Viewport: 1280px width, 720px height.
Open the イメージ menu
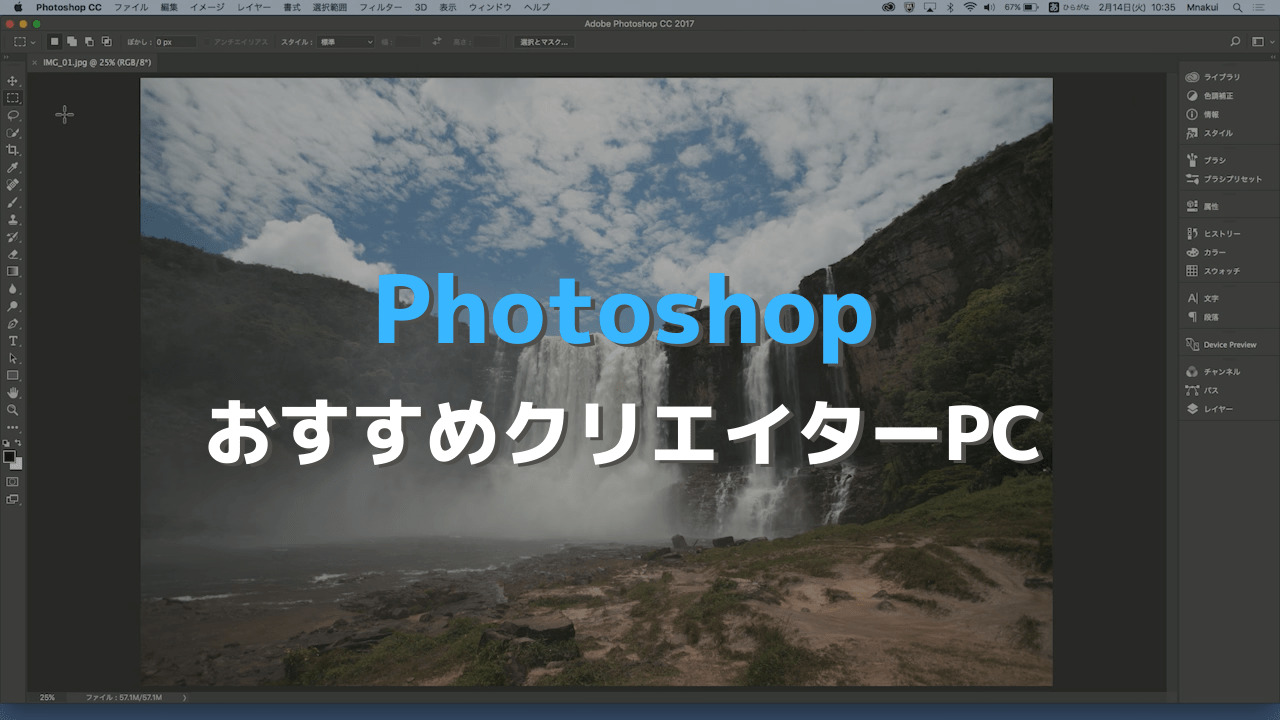208,7
